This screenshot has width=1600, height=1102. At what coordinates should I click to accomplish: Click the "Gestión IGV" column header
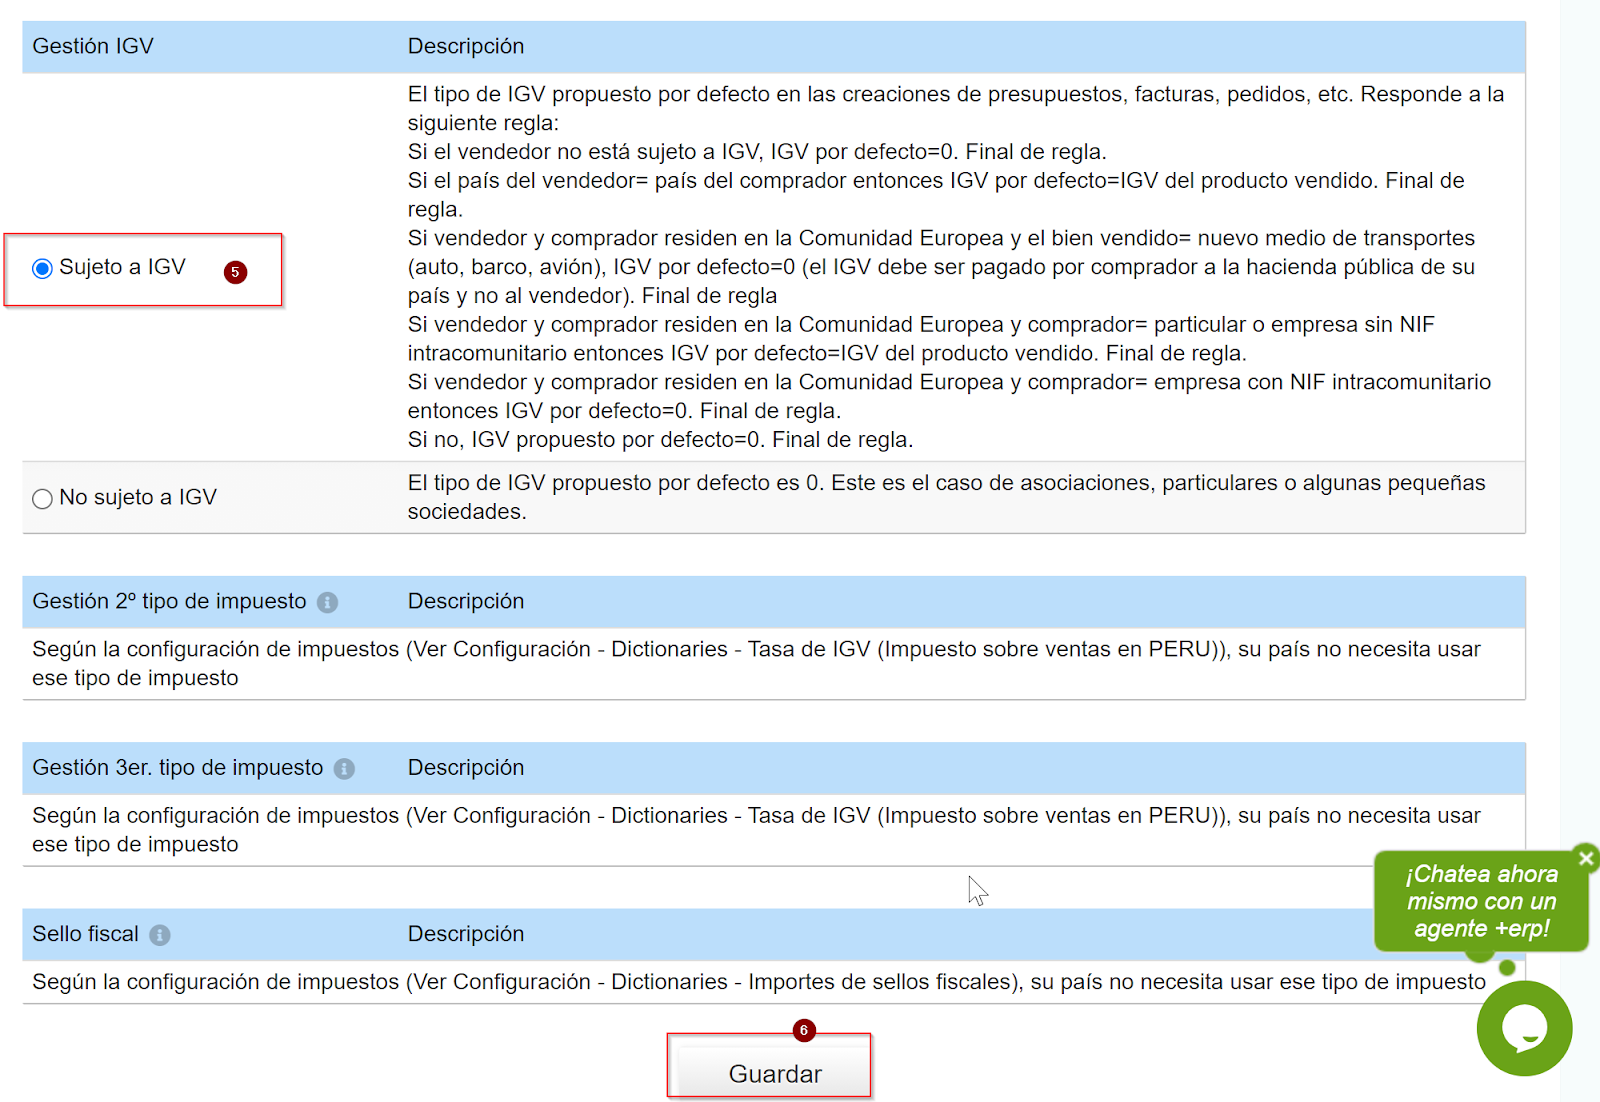pos(93,46)
